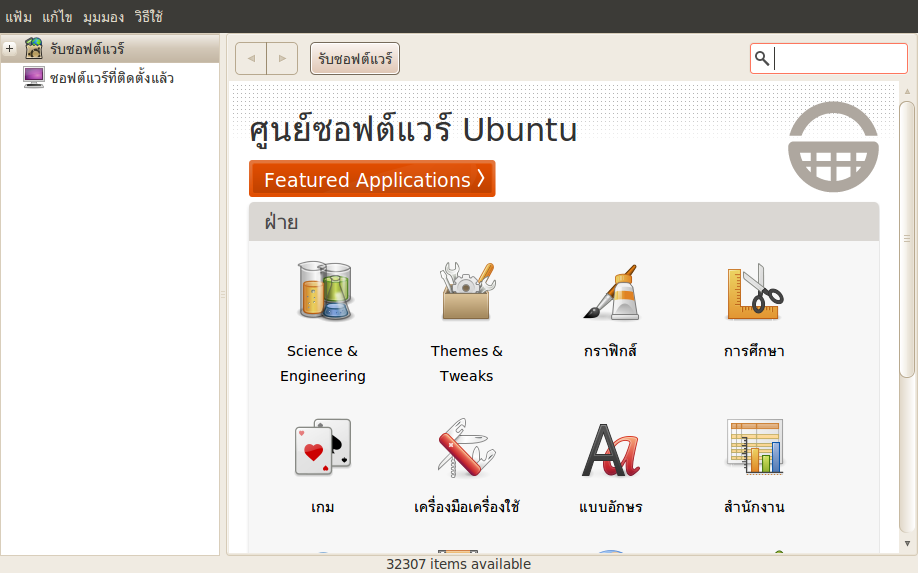This screenshot has width=918, height=573.
Task: Click the scrollbar up arrow
Action: pyautogui.click(x=907, y=91)
